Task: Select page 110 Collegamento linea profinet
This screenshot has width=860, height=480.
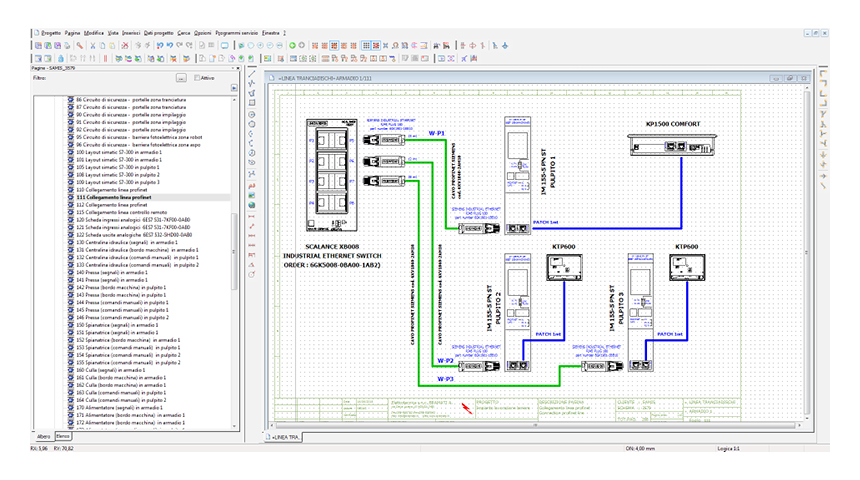Action: point(112,190)
